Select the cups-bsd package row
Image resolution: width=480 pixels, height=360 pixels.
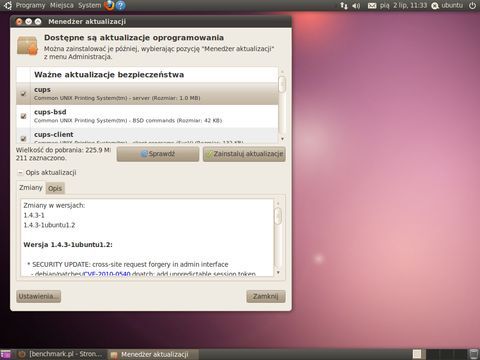(147, 116)
